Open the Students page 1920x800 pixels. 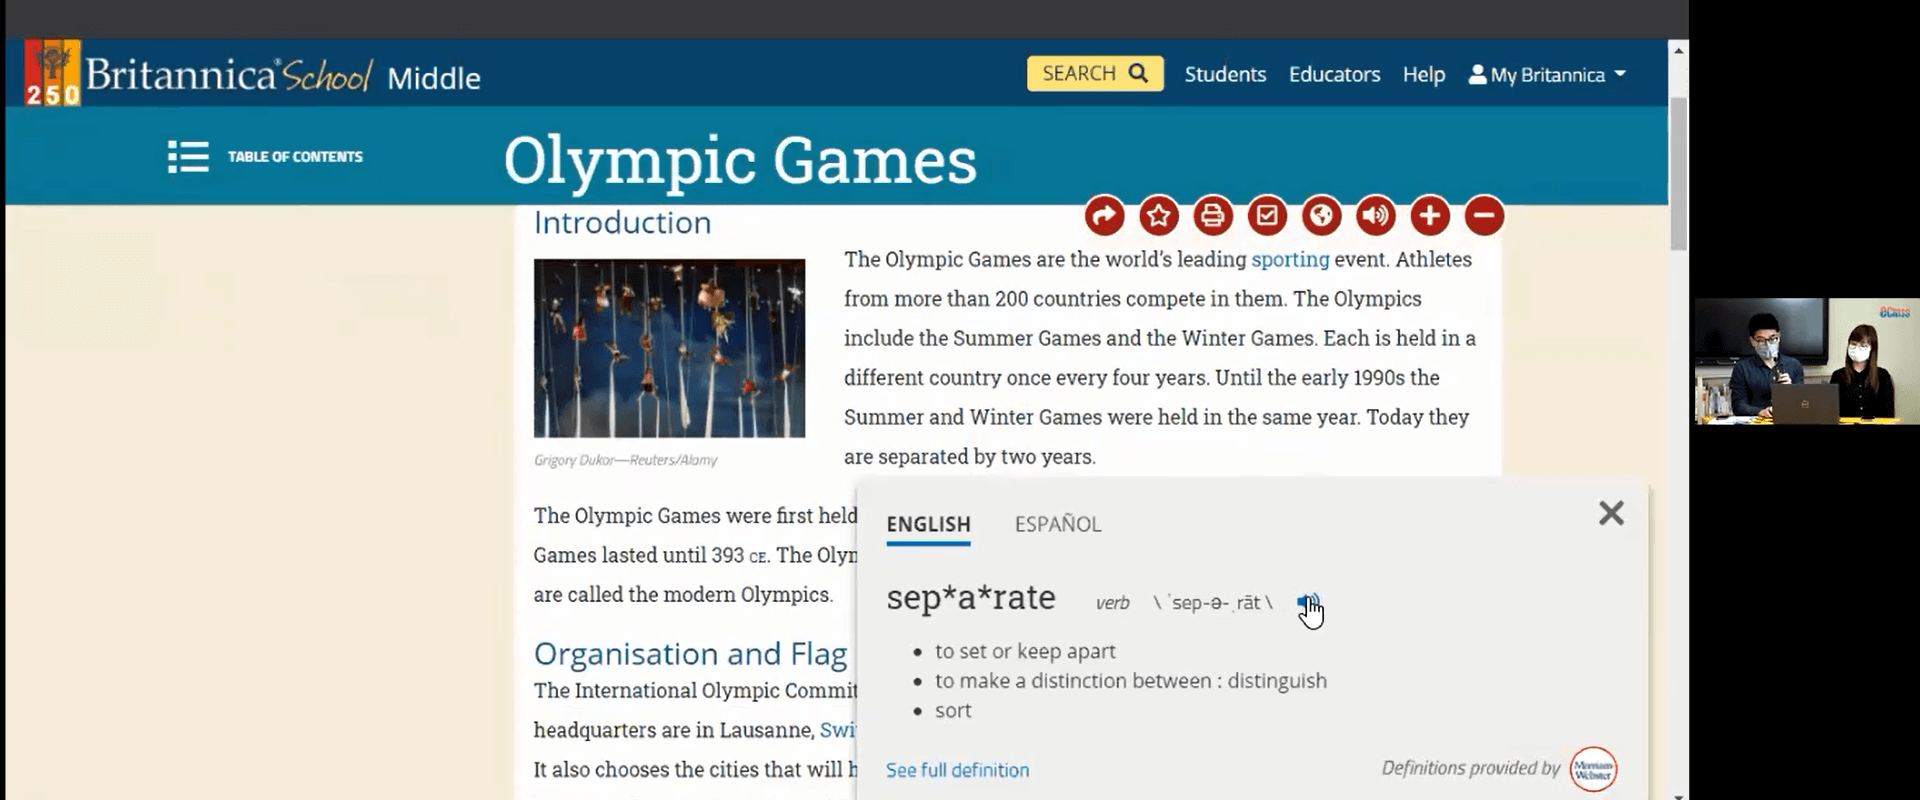point(1225,74)
